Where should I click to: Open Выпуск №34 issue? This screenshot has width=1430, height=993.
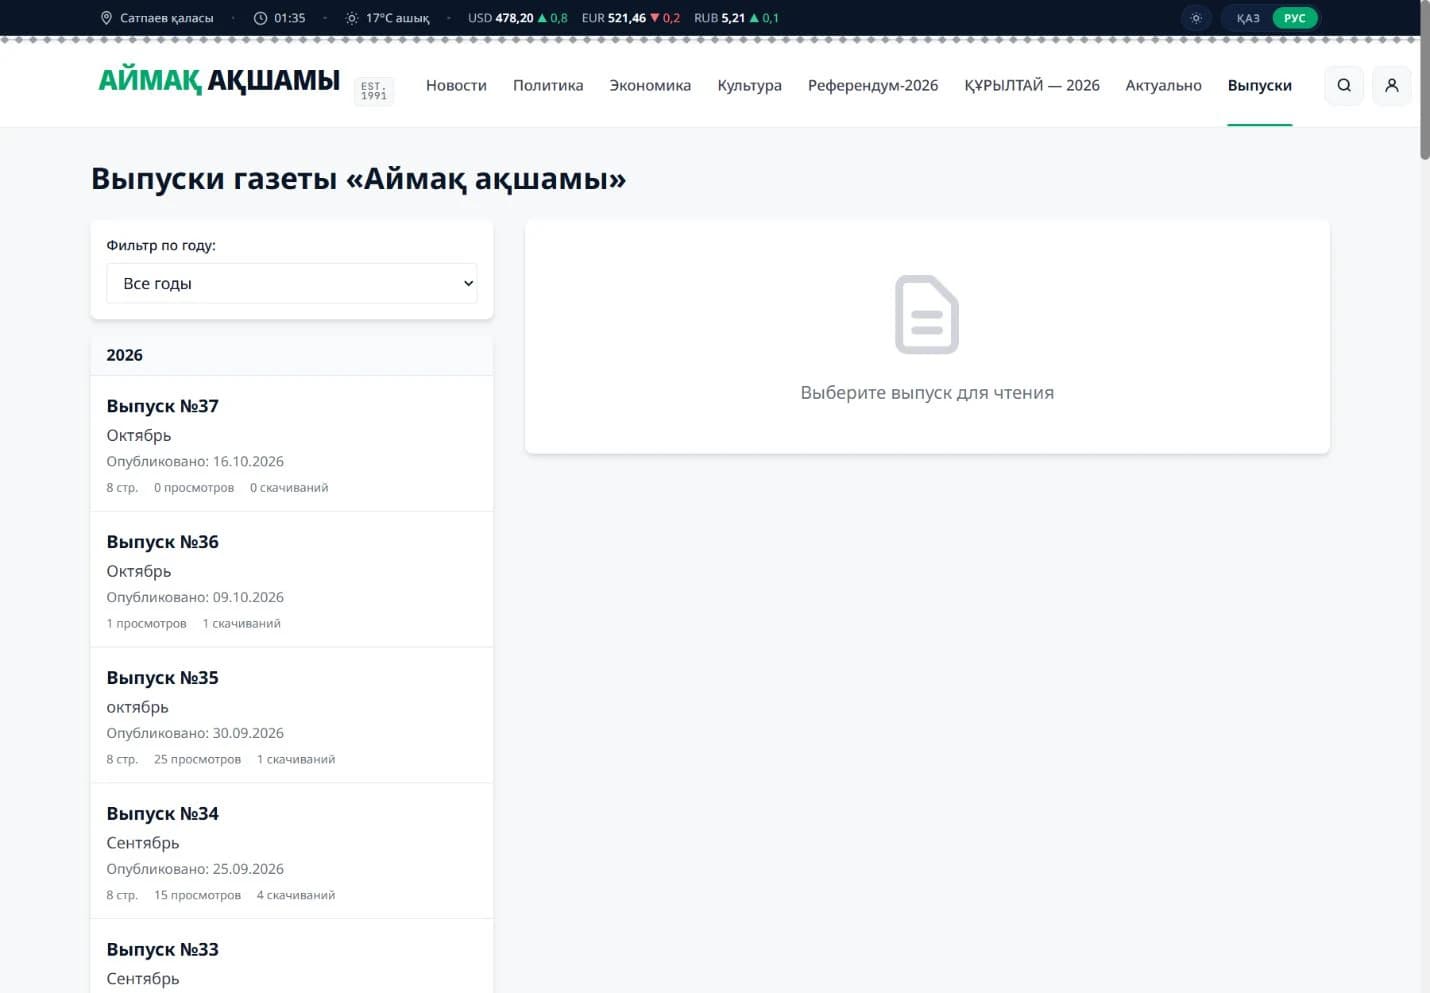pyautogui.click(x=292, y=852)
